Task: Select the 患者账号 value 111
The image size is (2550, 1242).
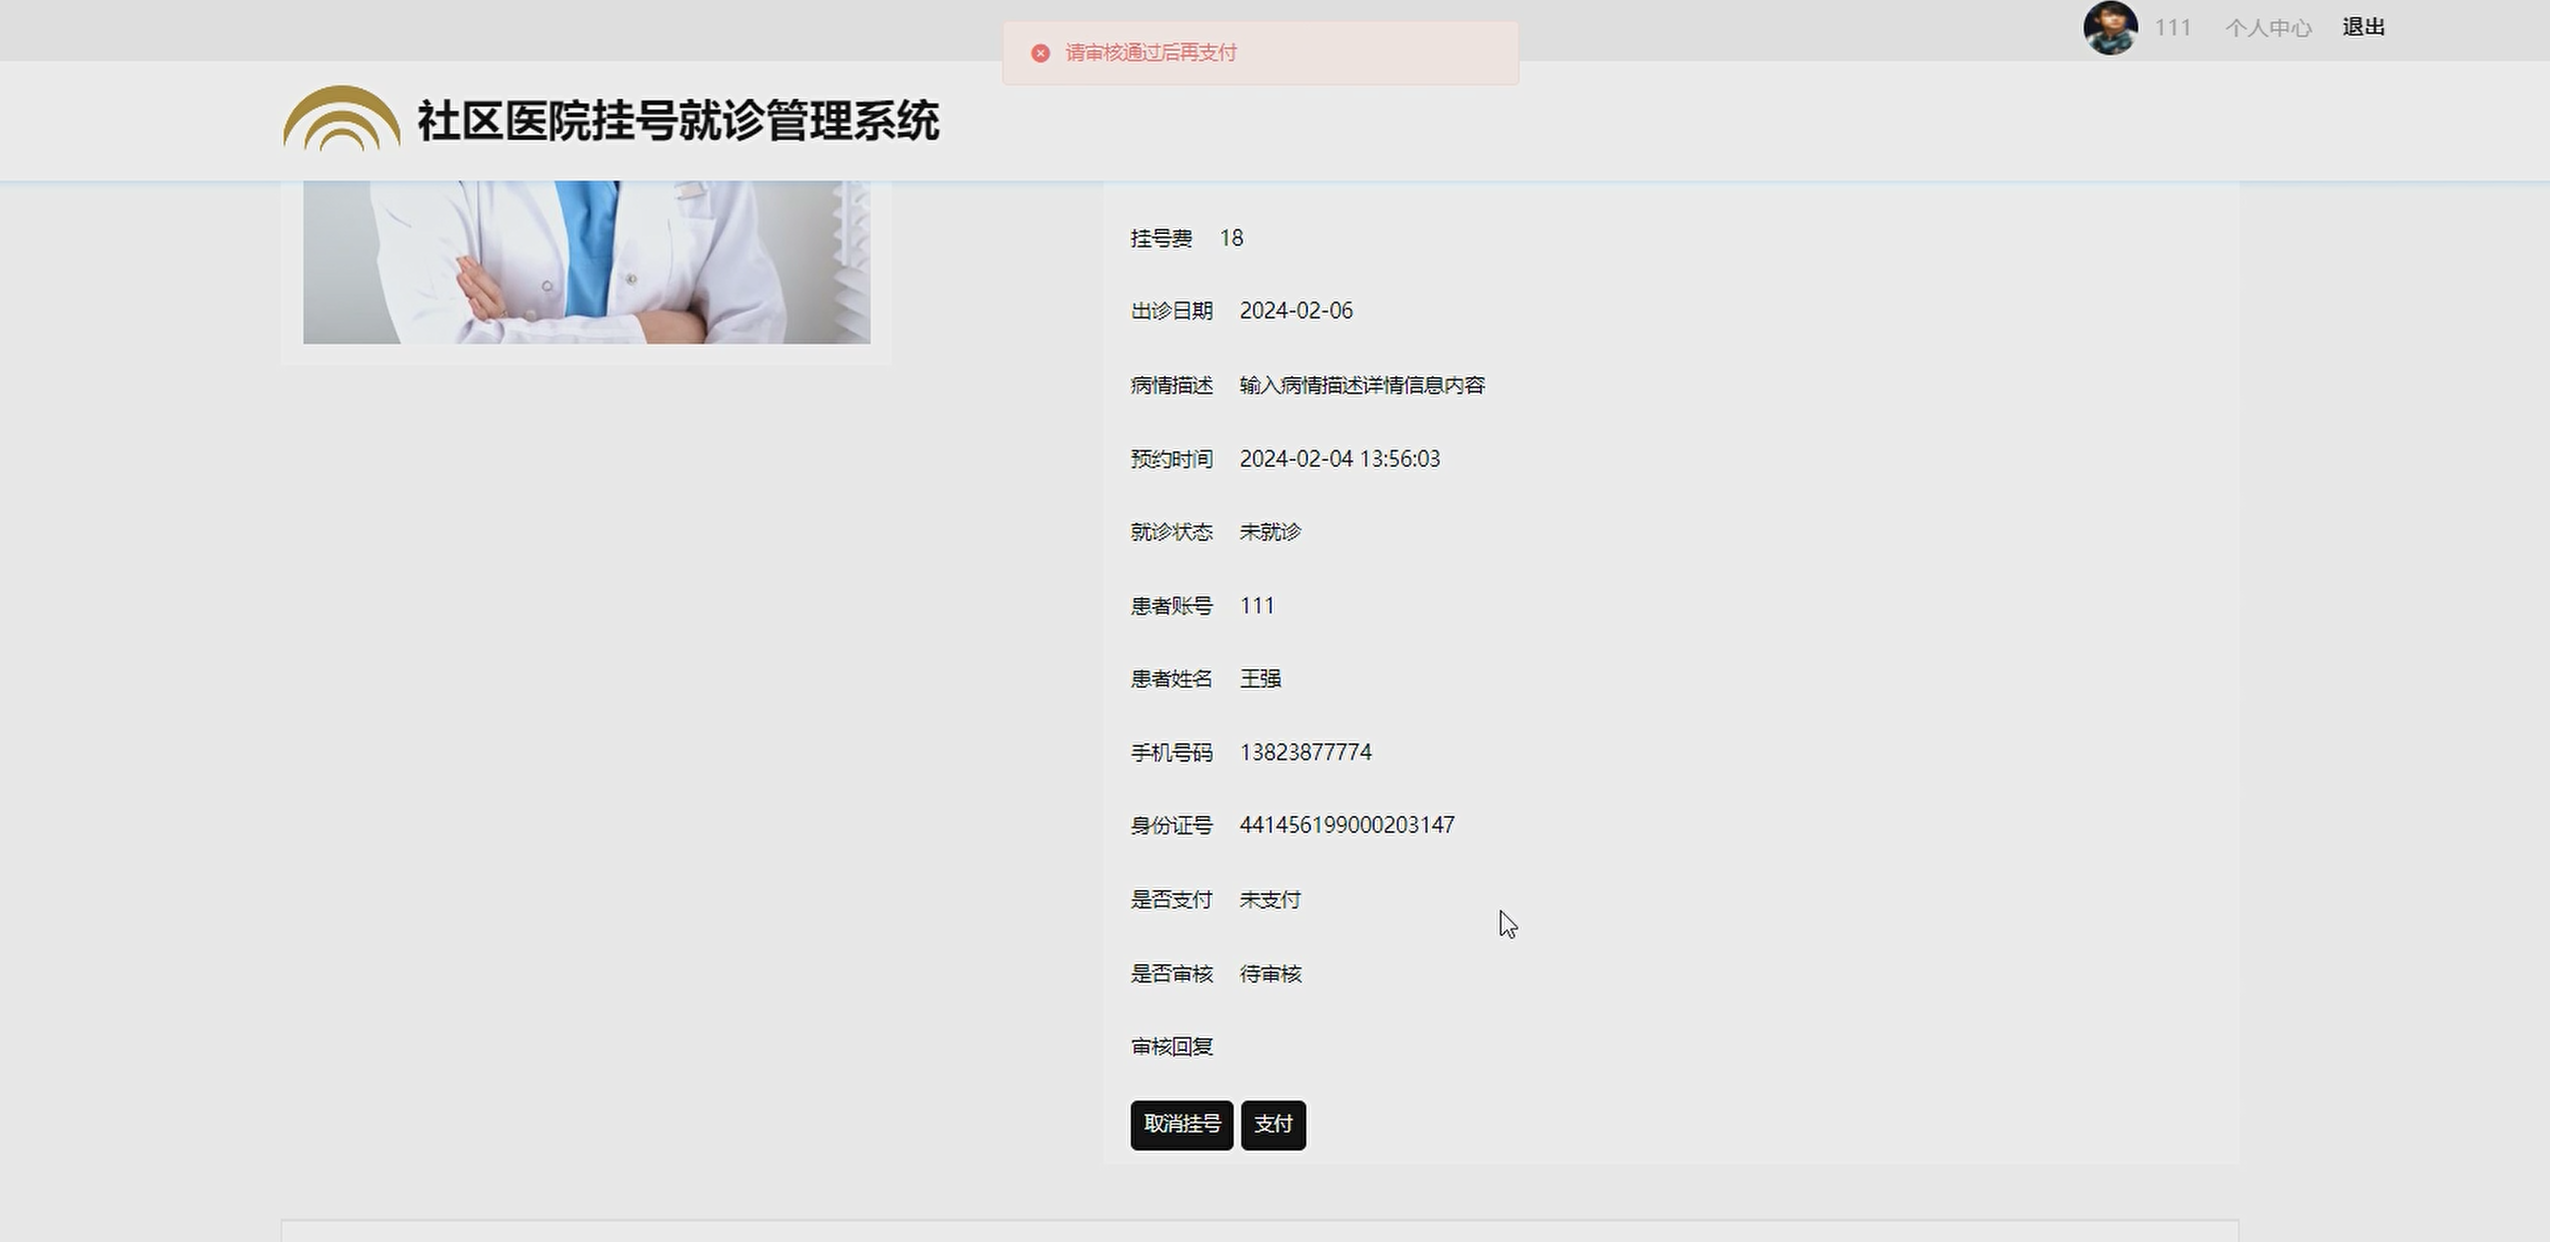Action: (x=1257, y=606)
